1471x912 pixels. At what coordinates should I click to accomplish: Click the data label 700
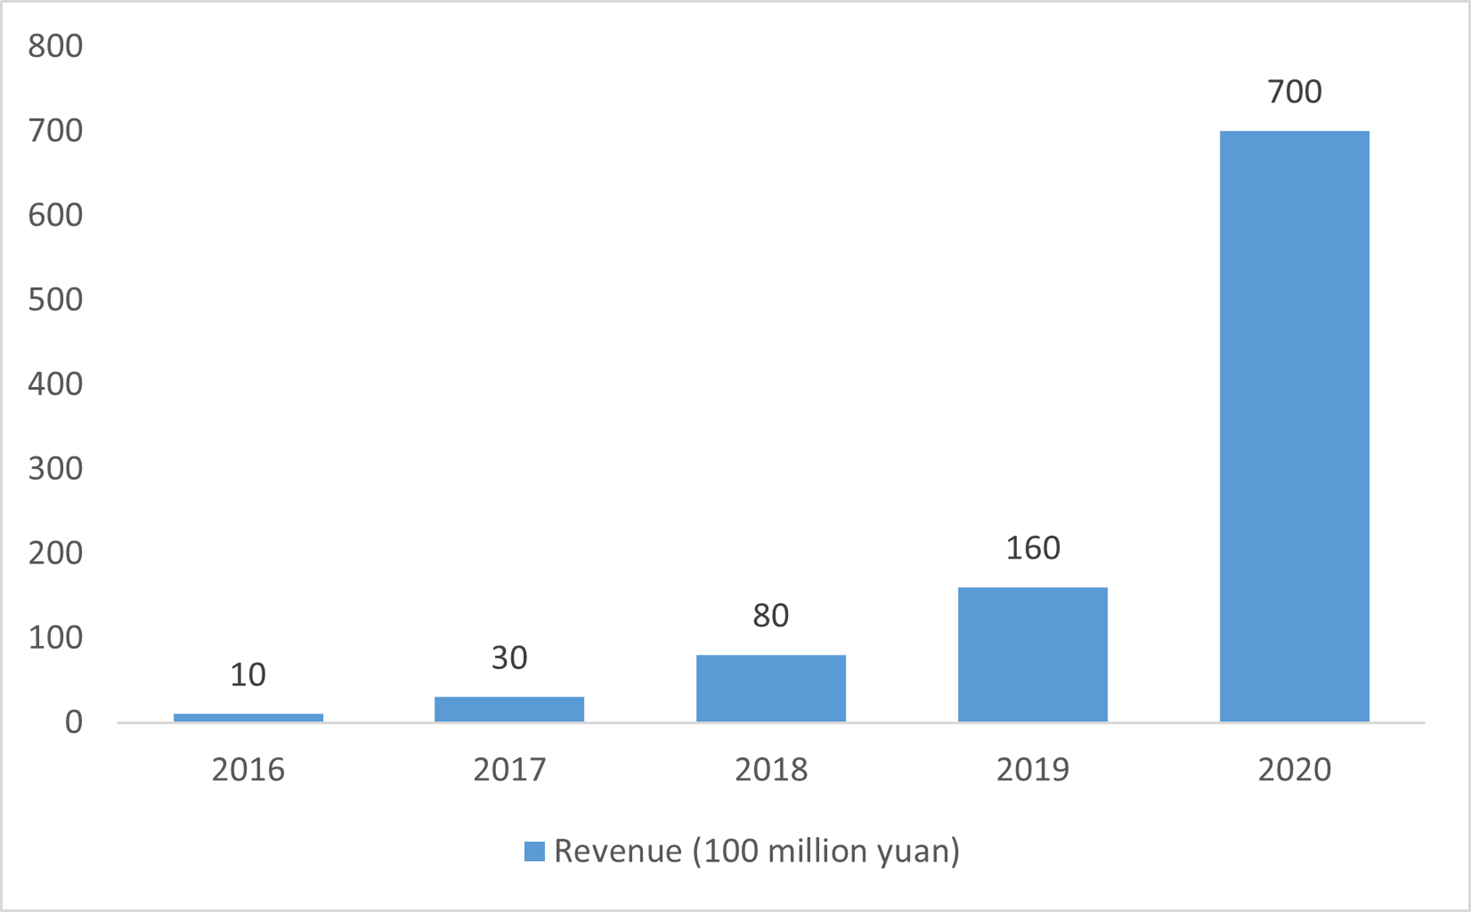(1295, 92)
